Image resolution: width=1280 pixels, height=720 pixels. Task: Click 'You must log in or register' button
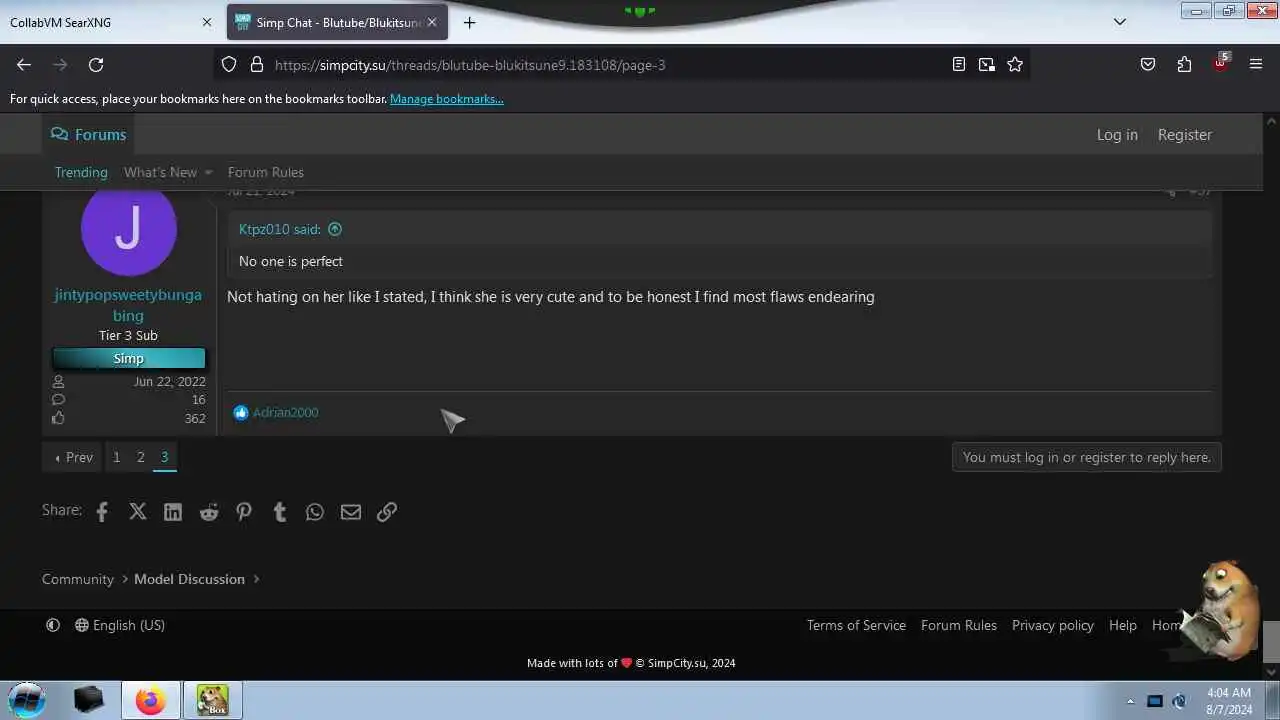1087,457
